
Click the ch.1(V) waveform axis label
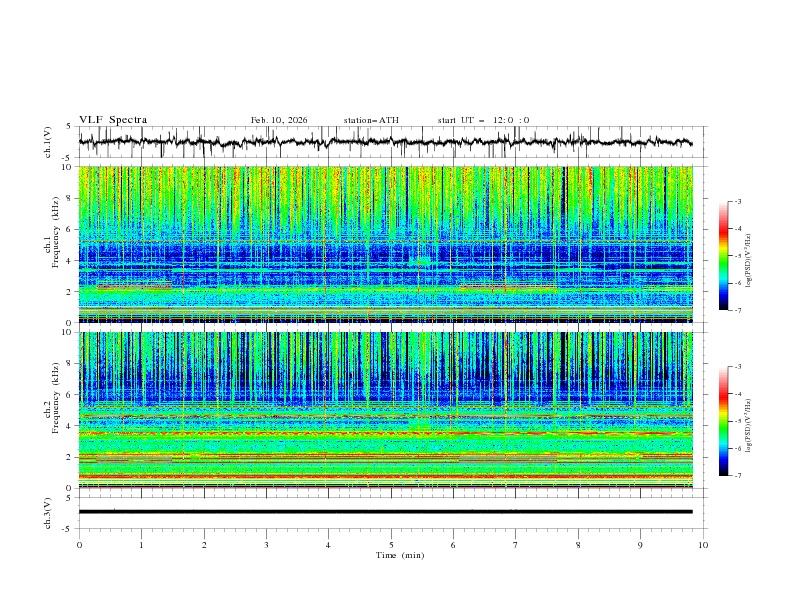coord(48,142)
